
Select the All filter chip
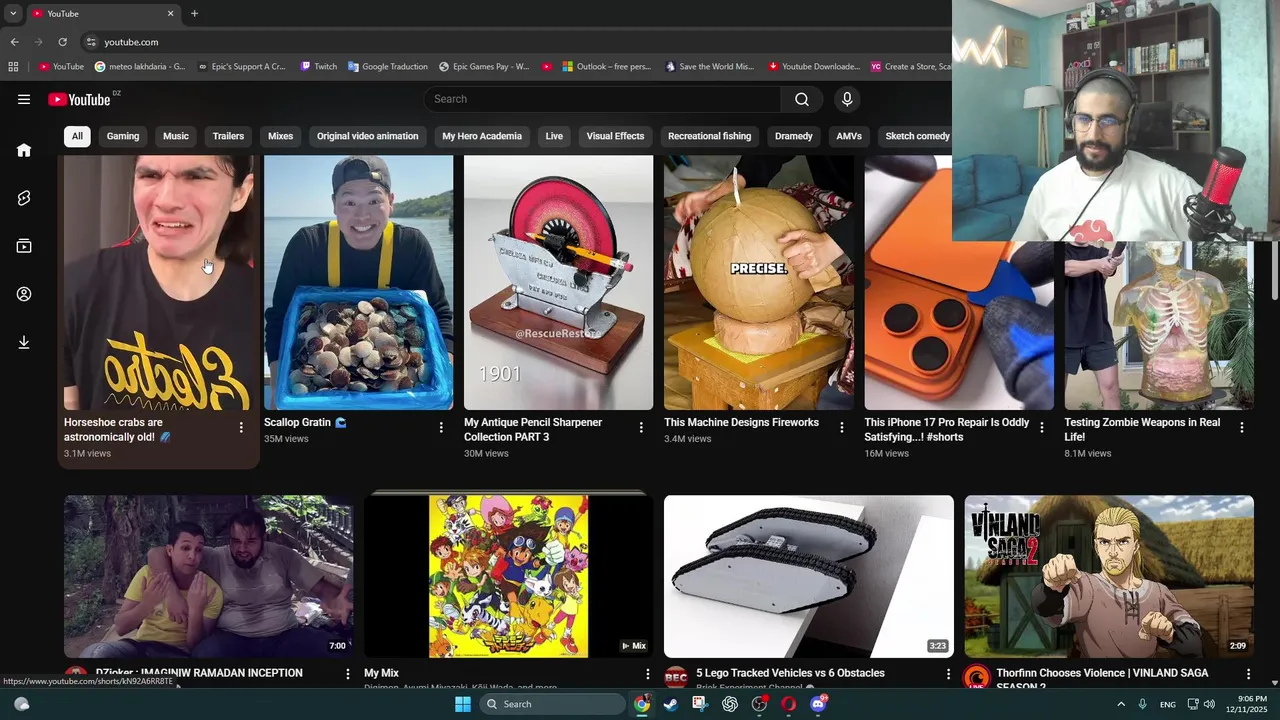coord(77,136)
